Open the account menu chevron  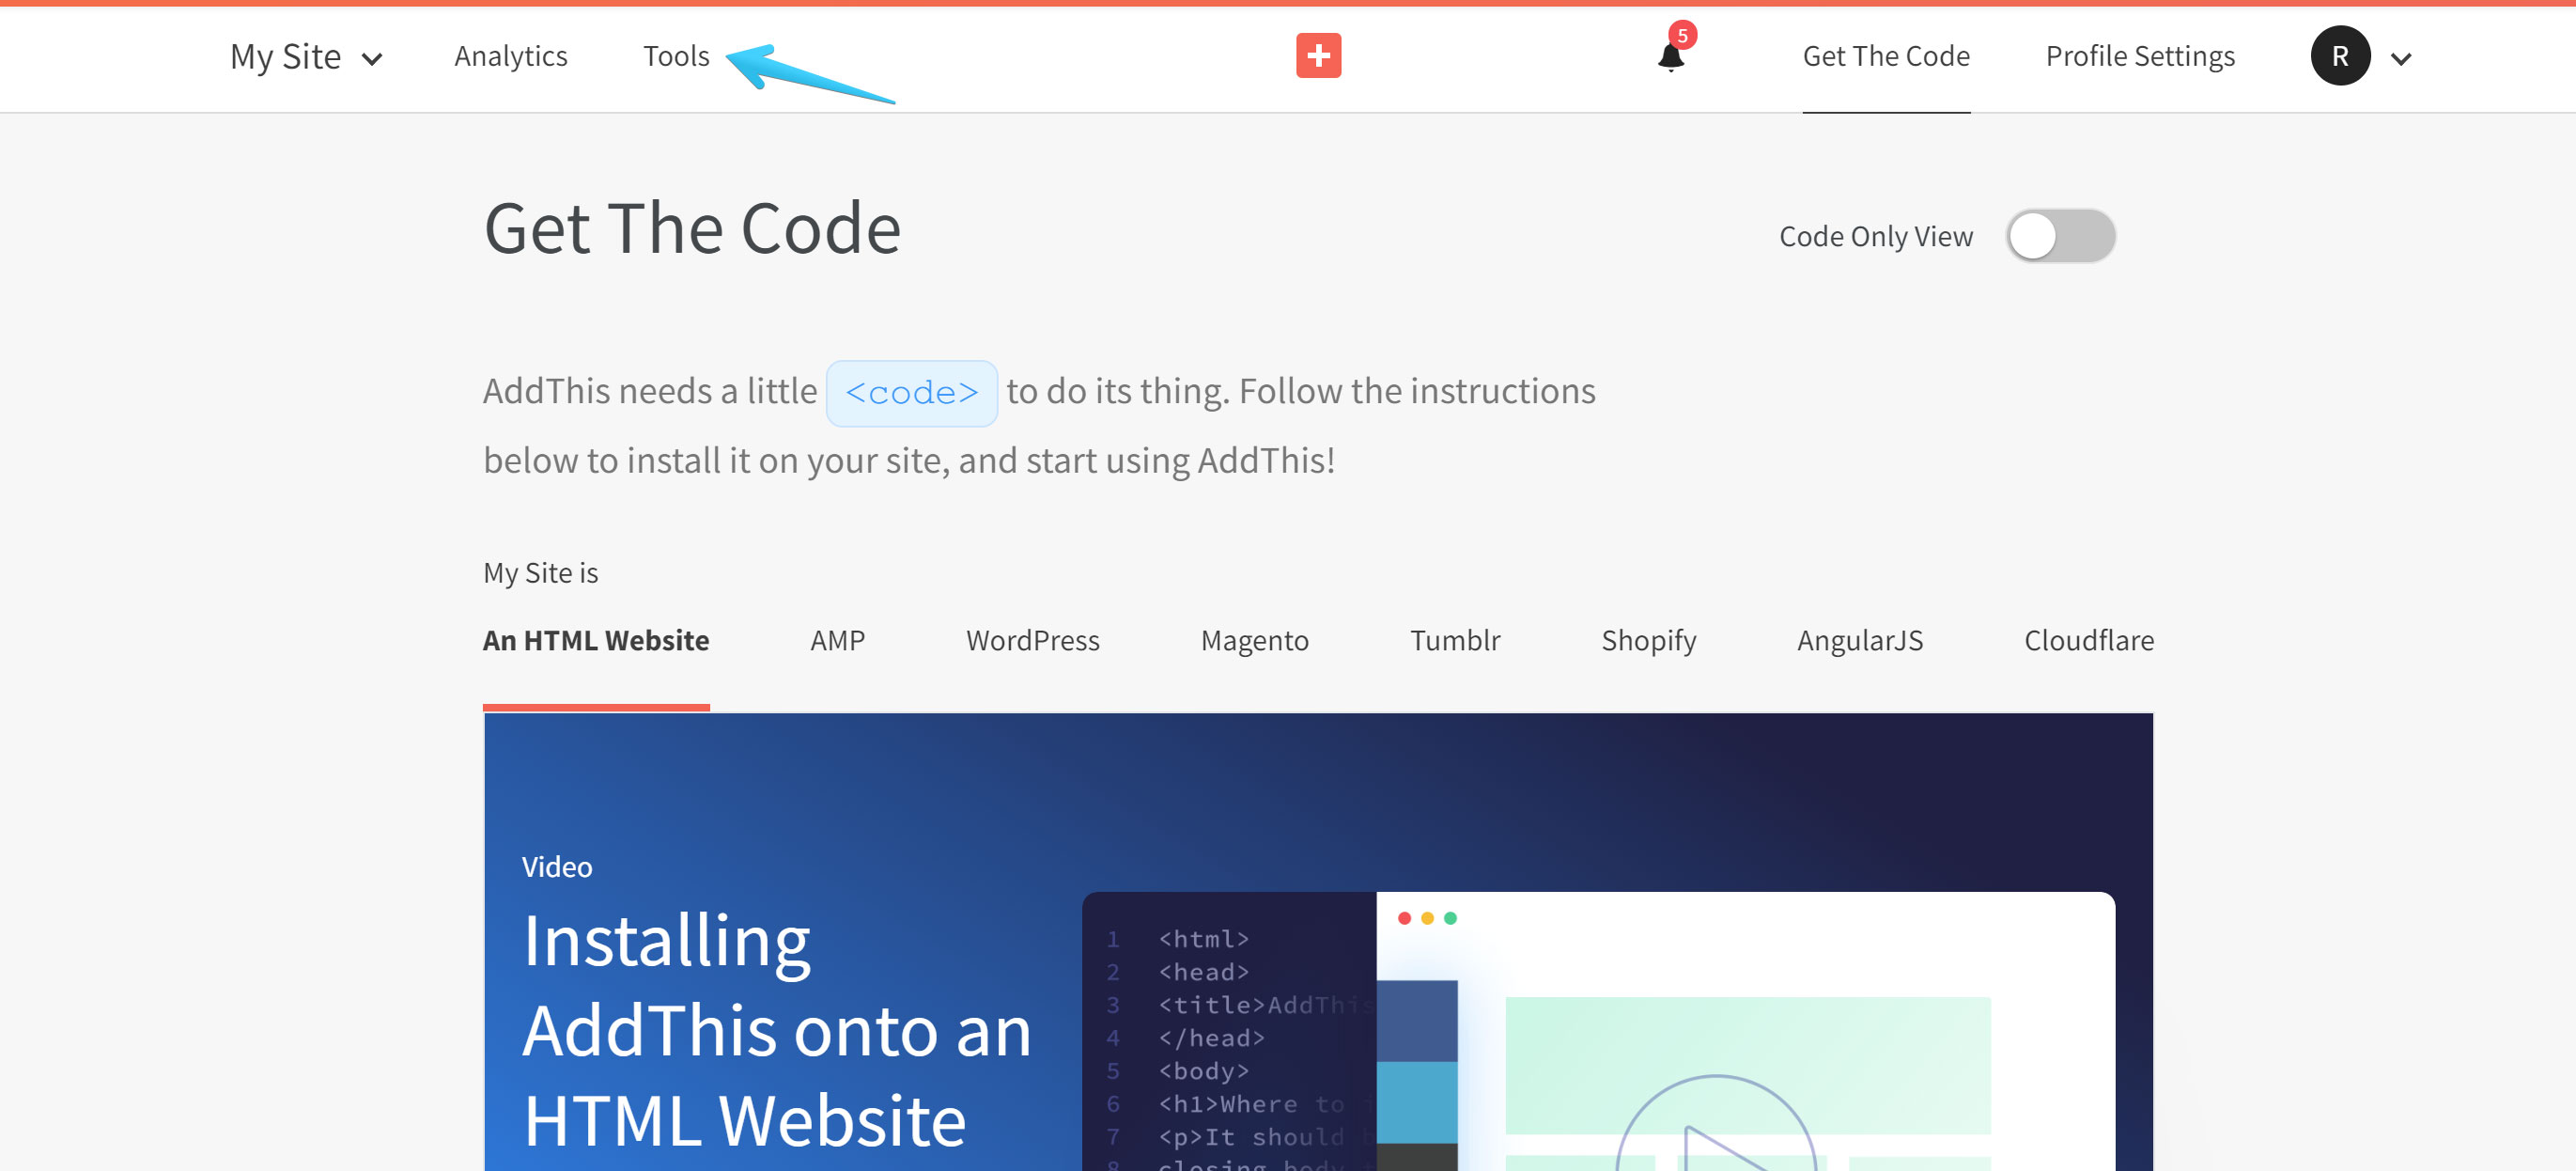2400,59
